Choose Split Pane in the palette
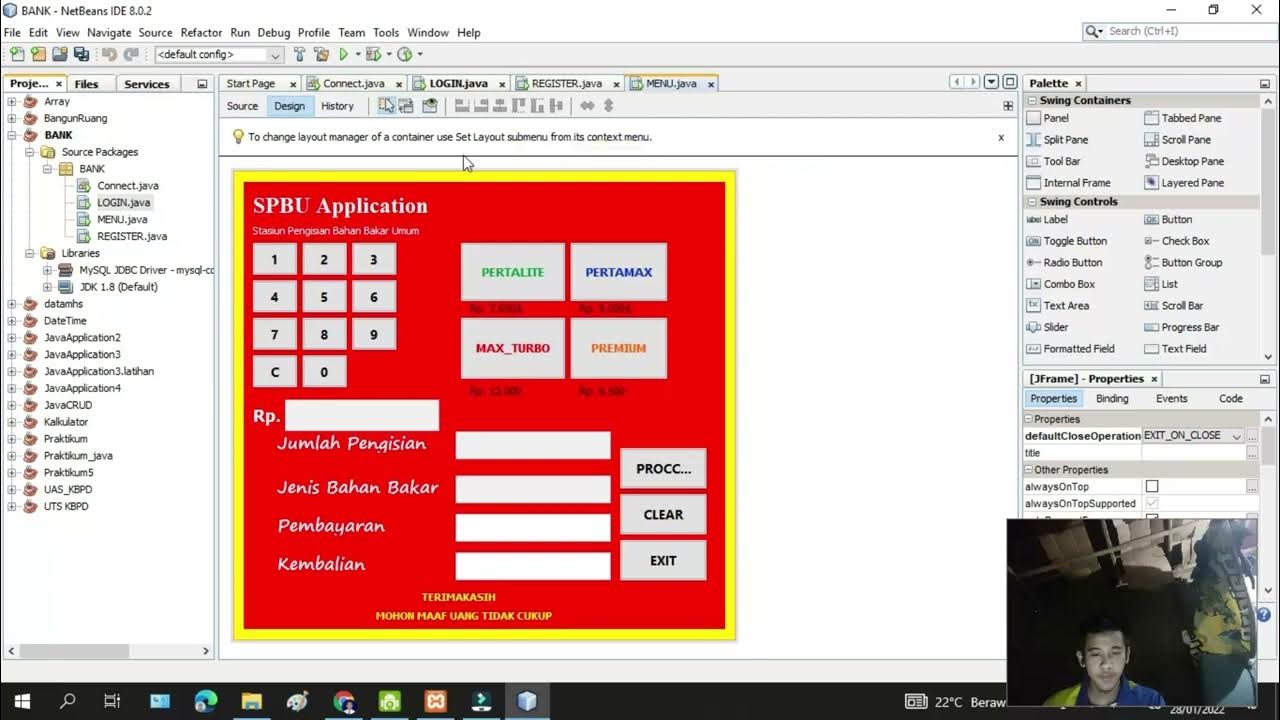This screenshot has width=1280, height=720. click(1057, 140)
